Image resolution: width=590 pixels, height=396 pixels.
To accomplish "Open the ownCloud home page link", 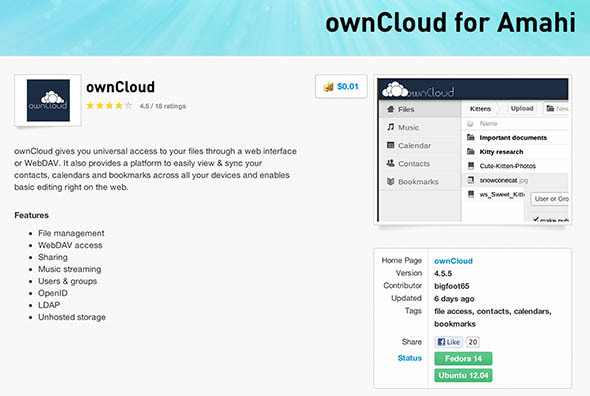I will tap(453, 261).
